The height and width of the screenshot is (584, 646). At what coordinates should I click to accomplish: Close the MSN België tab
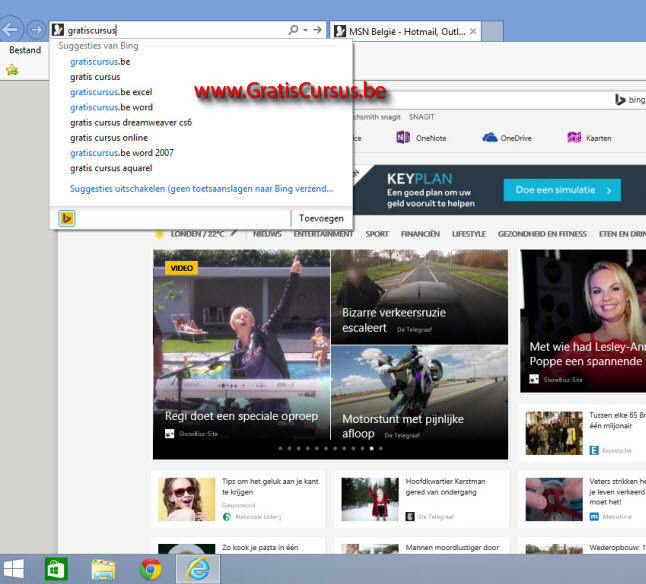pyautogui.click(x=473, y=31)
